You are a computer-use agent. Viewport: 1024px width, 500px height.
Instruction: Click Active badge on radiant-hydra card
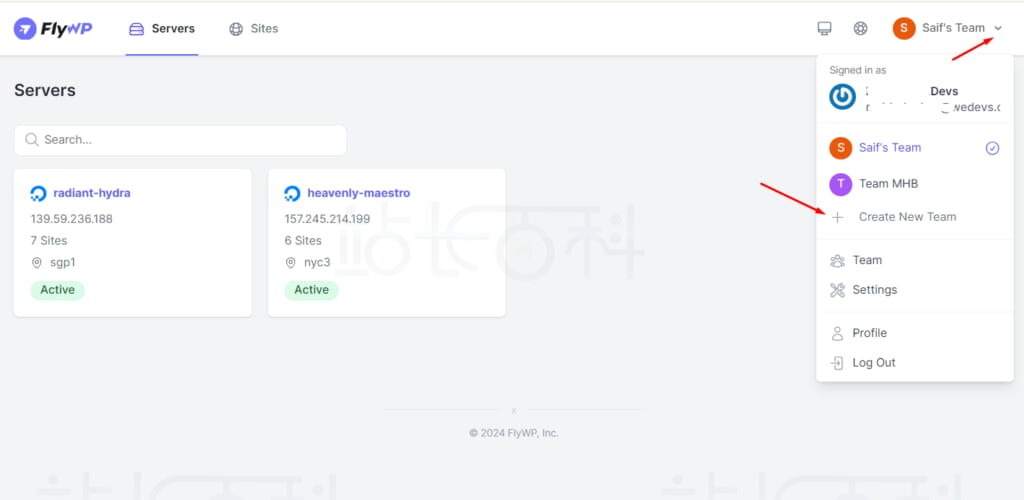click(57, 290)
